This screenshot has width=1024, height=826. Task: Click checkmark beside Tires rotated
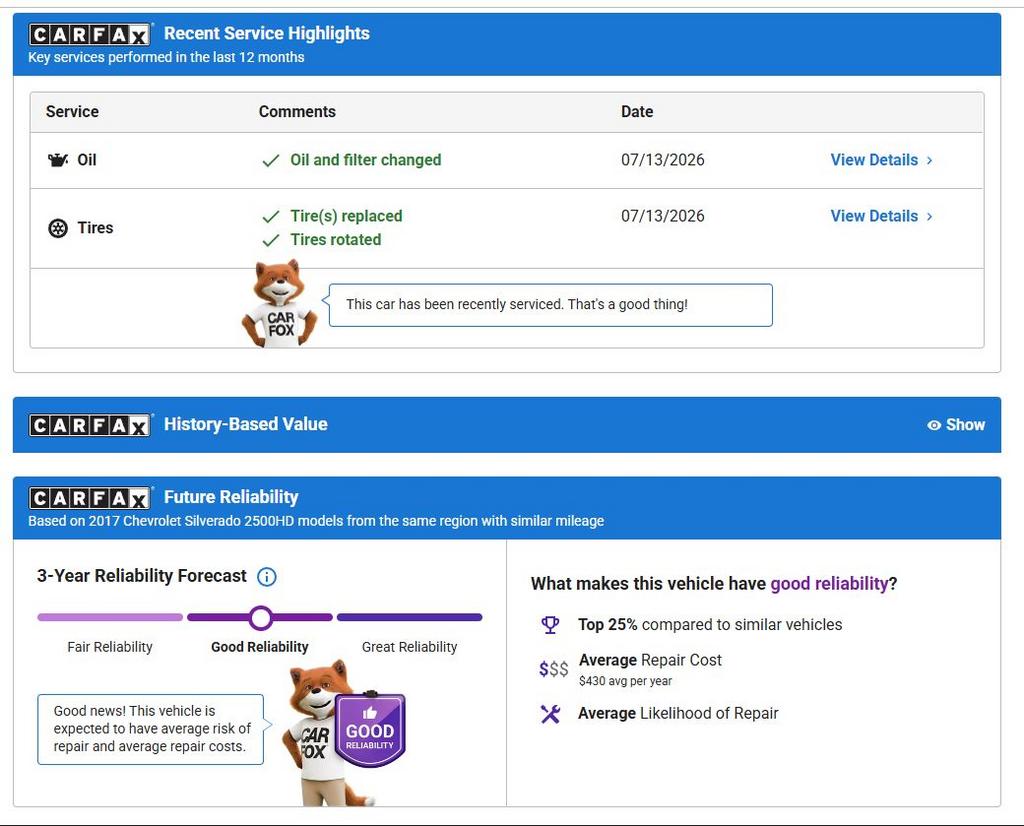270,240
